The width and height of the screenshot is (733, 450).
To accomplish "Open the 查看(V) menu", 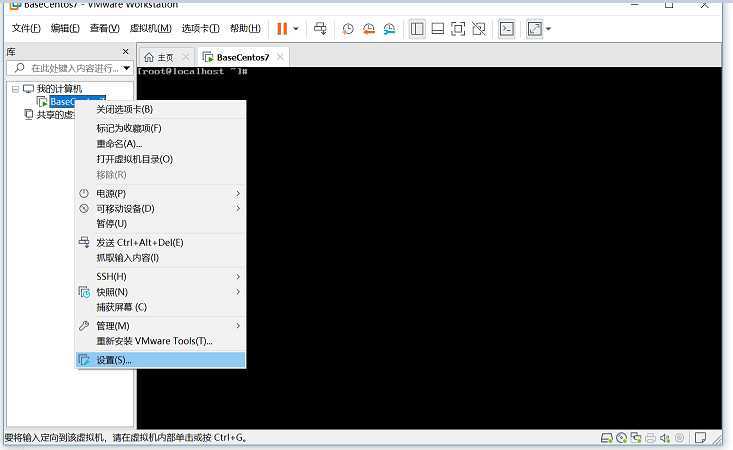I will click(105, 28).
